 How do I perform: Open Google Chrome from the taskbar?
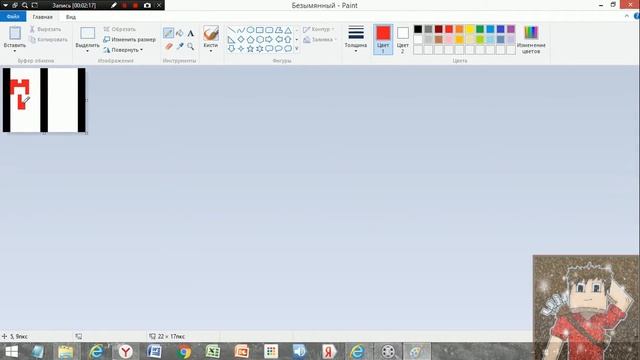(x=184, y=351)
